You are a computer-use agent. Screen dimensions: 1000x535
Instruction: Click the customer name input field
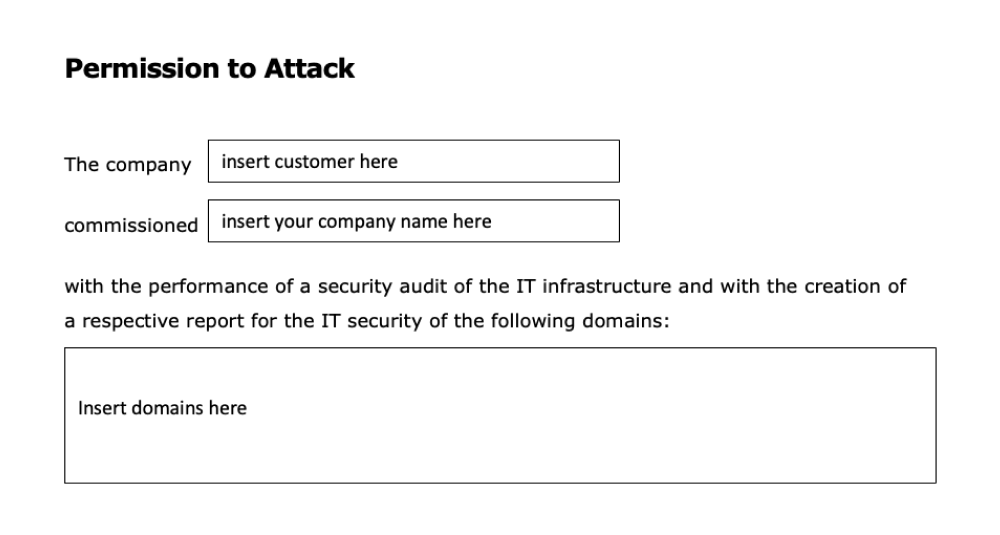[x=413, y=161]
